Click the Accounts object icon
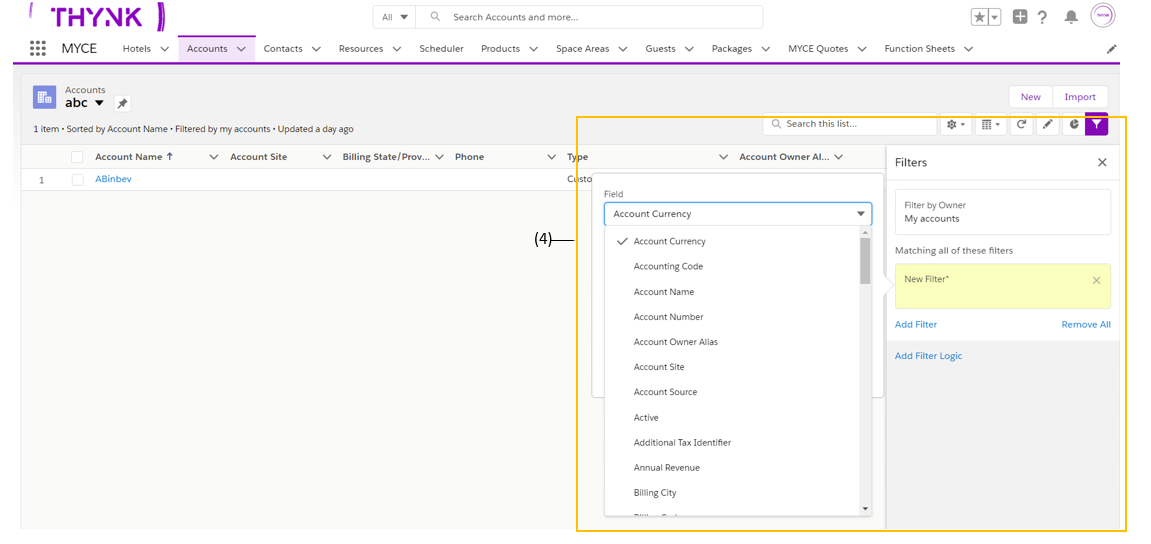Viewport: 1151px width, 544px height. 44,97
